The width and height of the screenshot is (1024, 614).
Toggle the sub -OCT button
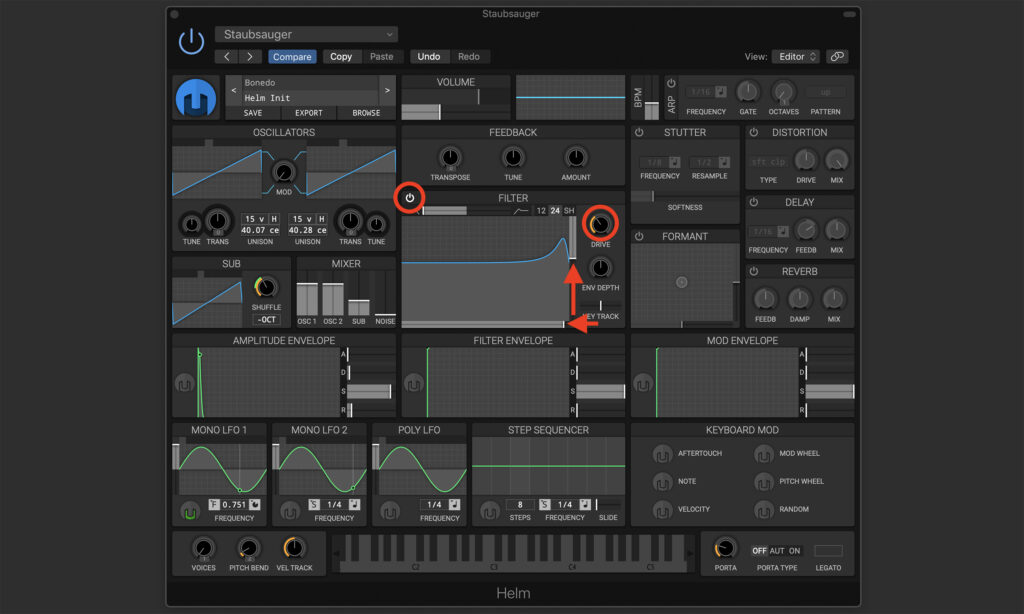coord(266,320)
